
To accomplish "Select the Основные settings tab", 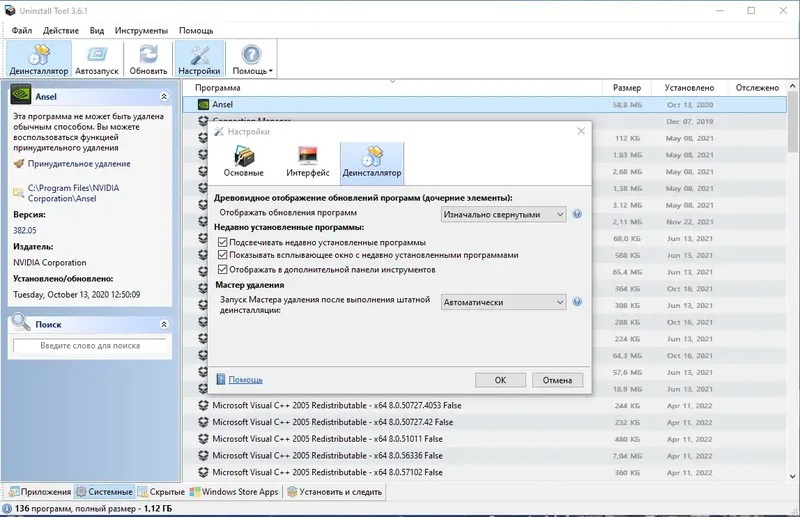I will [243, 162].
